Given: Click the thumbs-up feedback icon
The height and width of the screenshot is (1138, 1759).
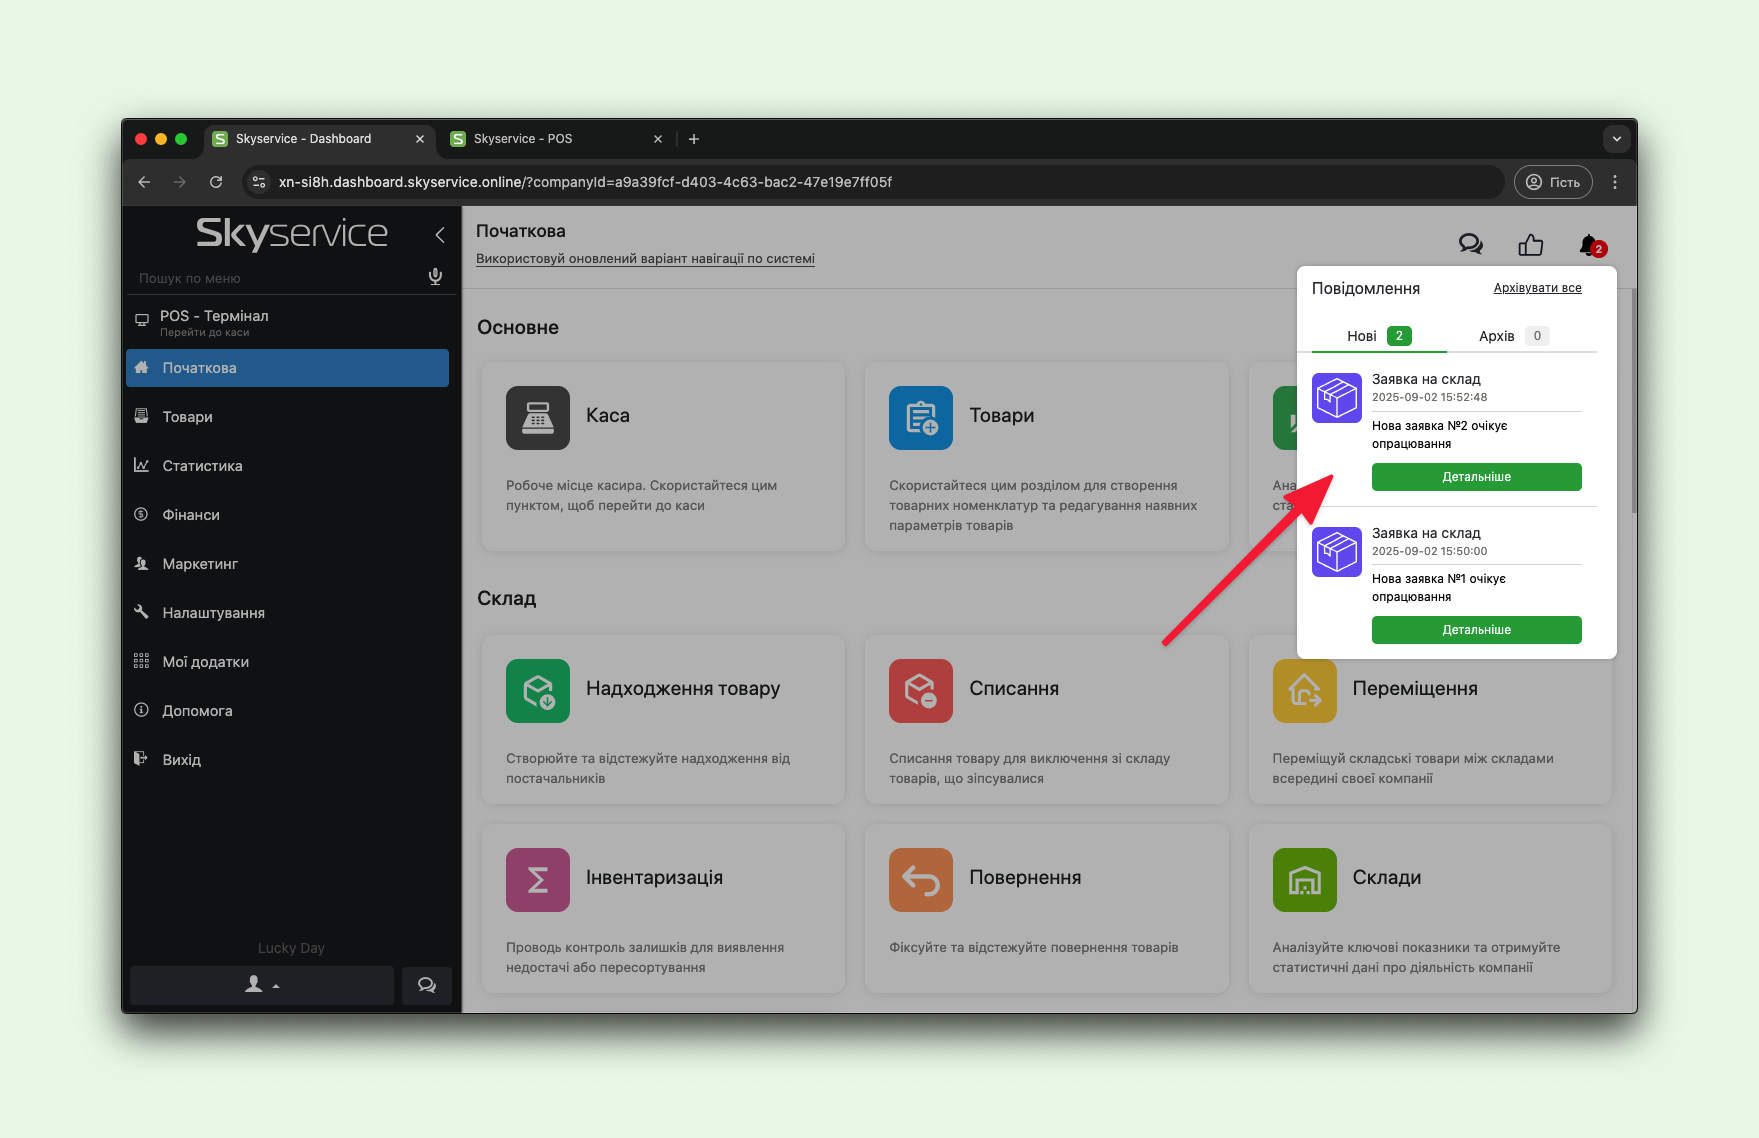Looking at the screenshot, I should click(1530, 244).
